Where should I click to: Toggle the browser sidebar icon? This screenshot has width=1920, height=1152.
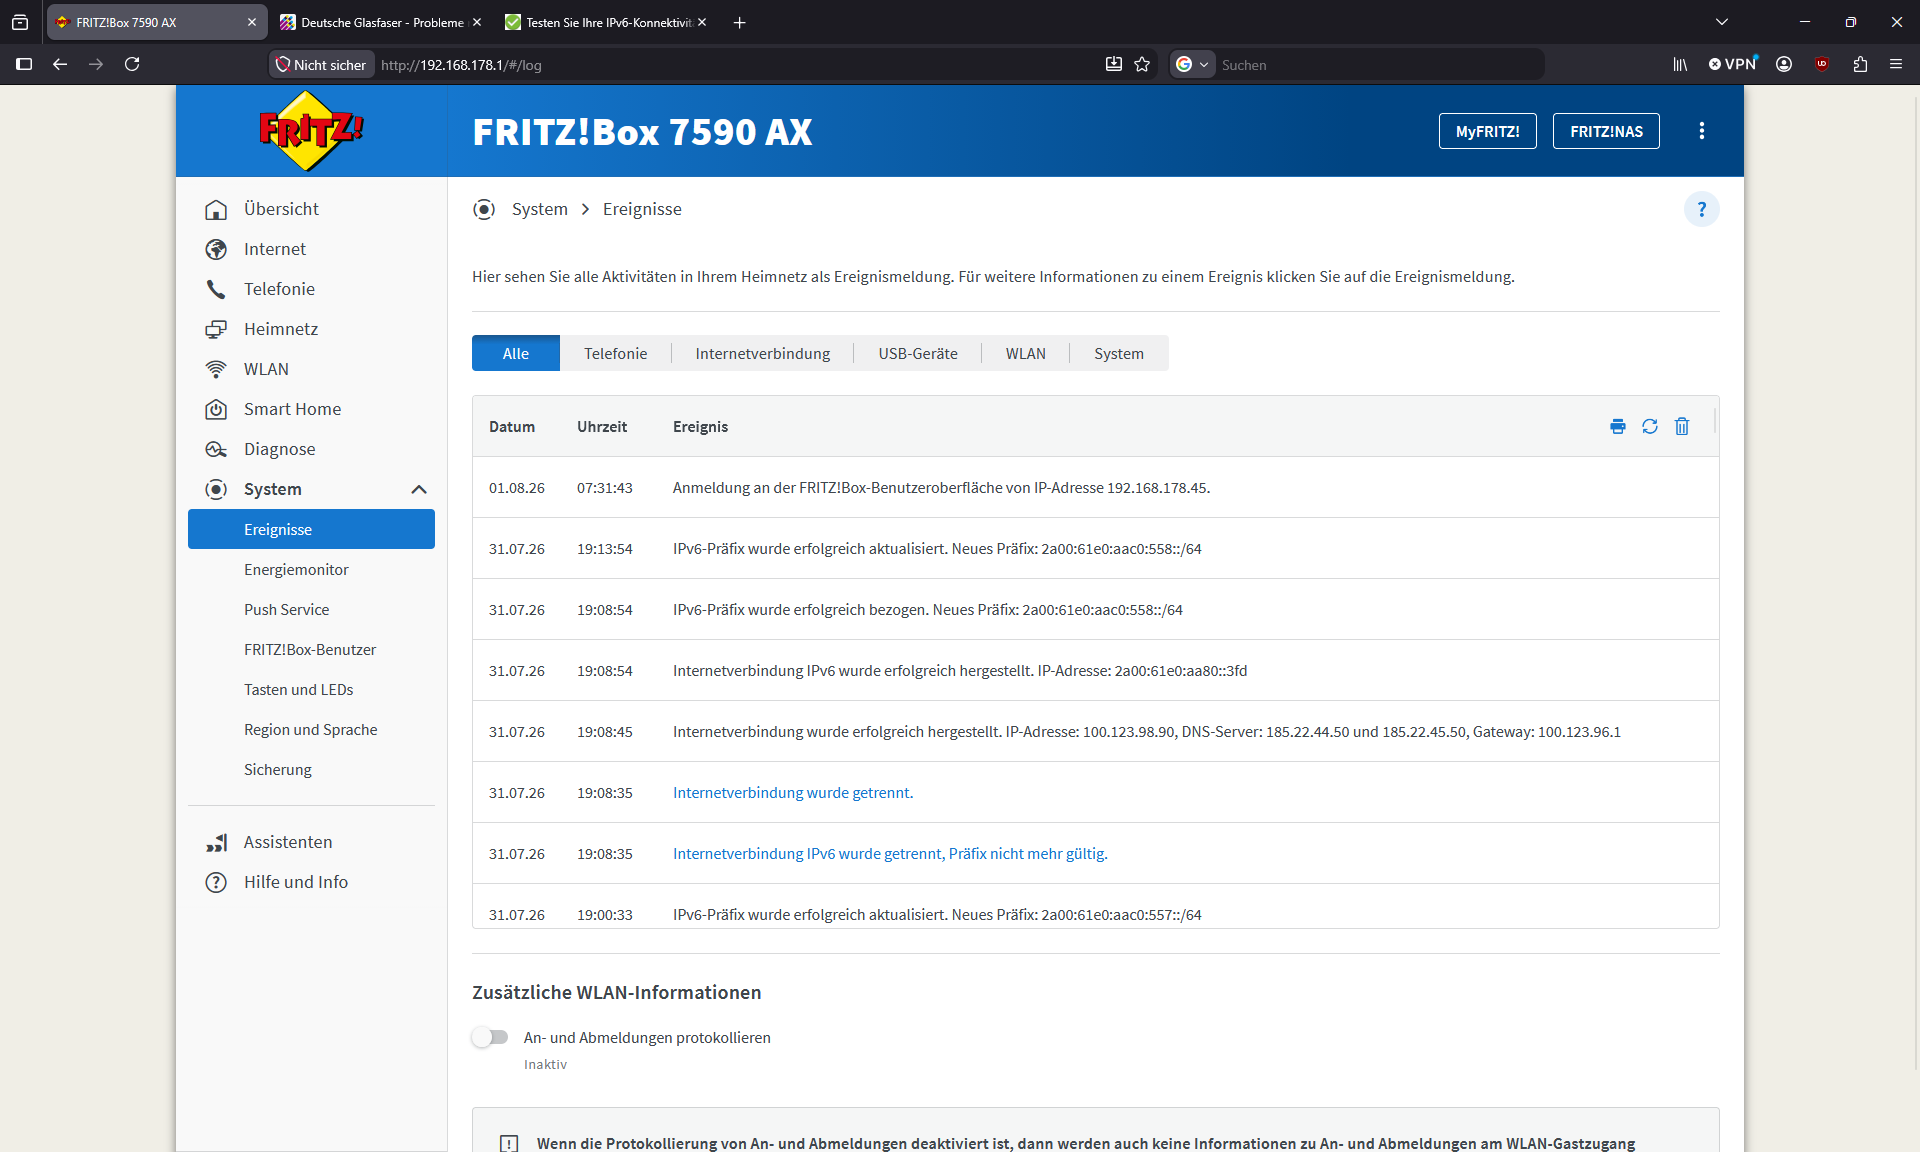pyautogui.click(x=24, y=64)
